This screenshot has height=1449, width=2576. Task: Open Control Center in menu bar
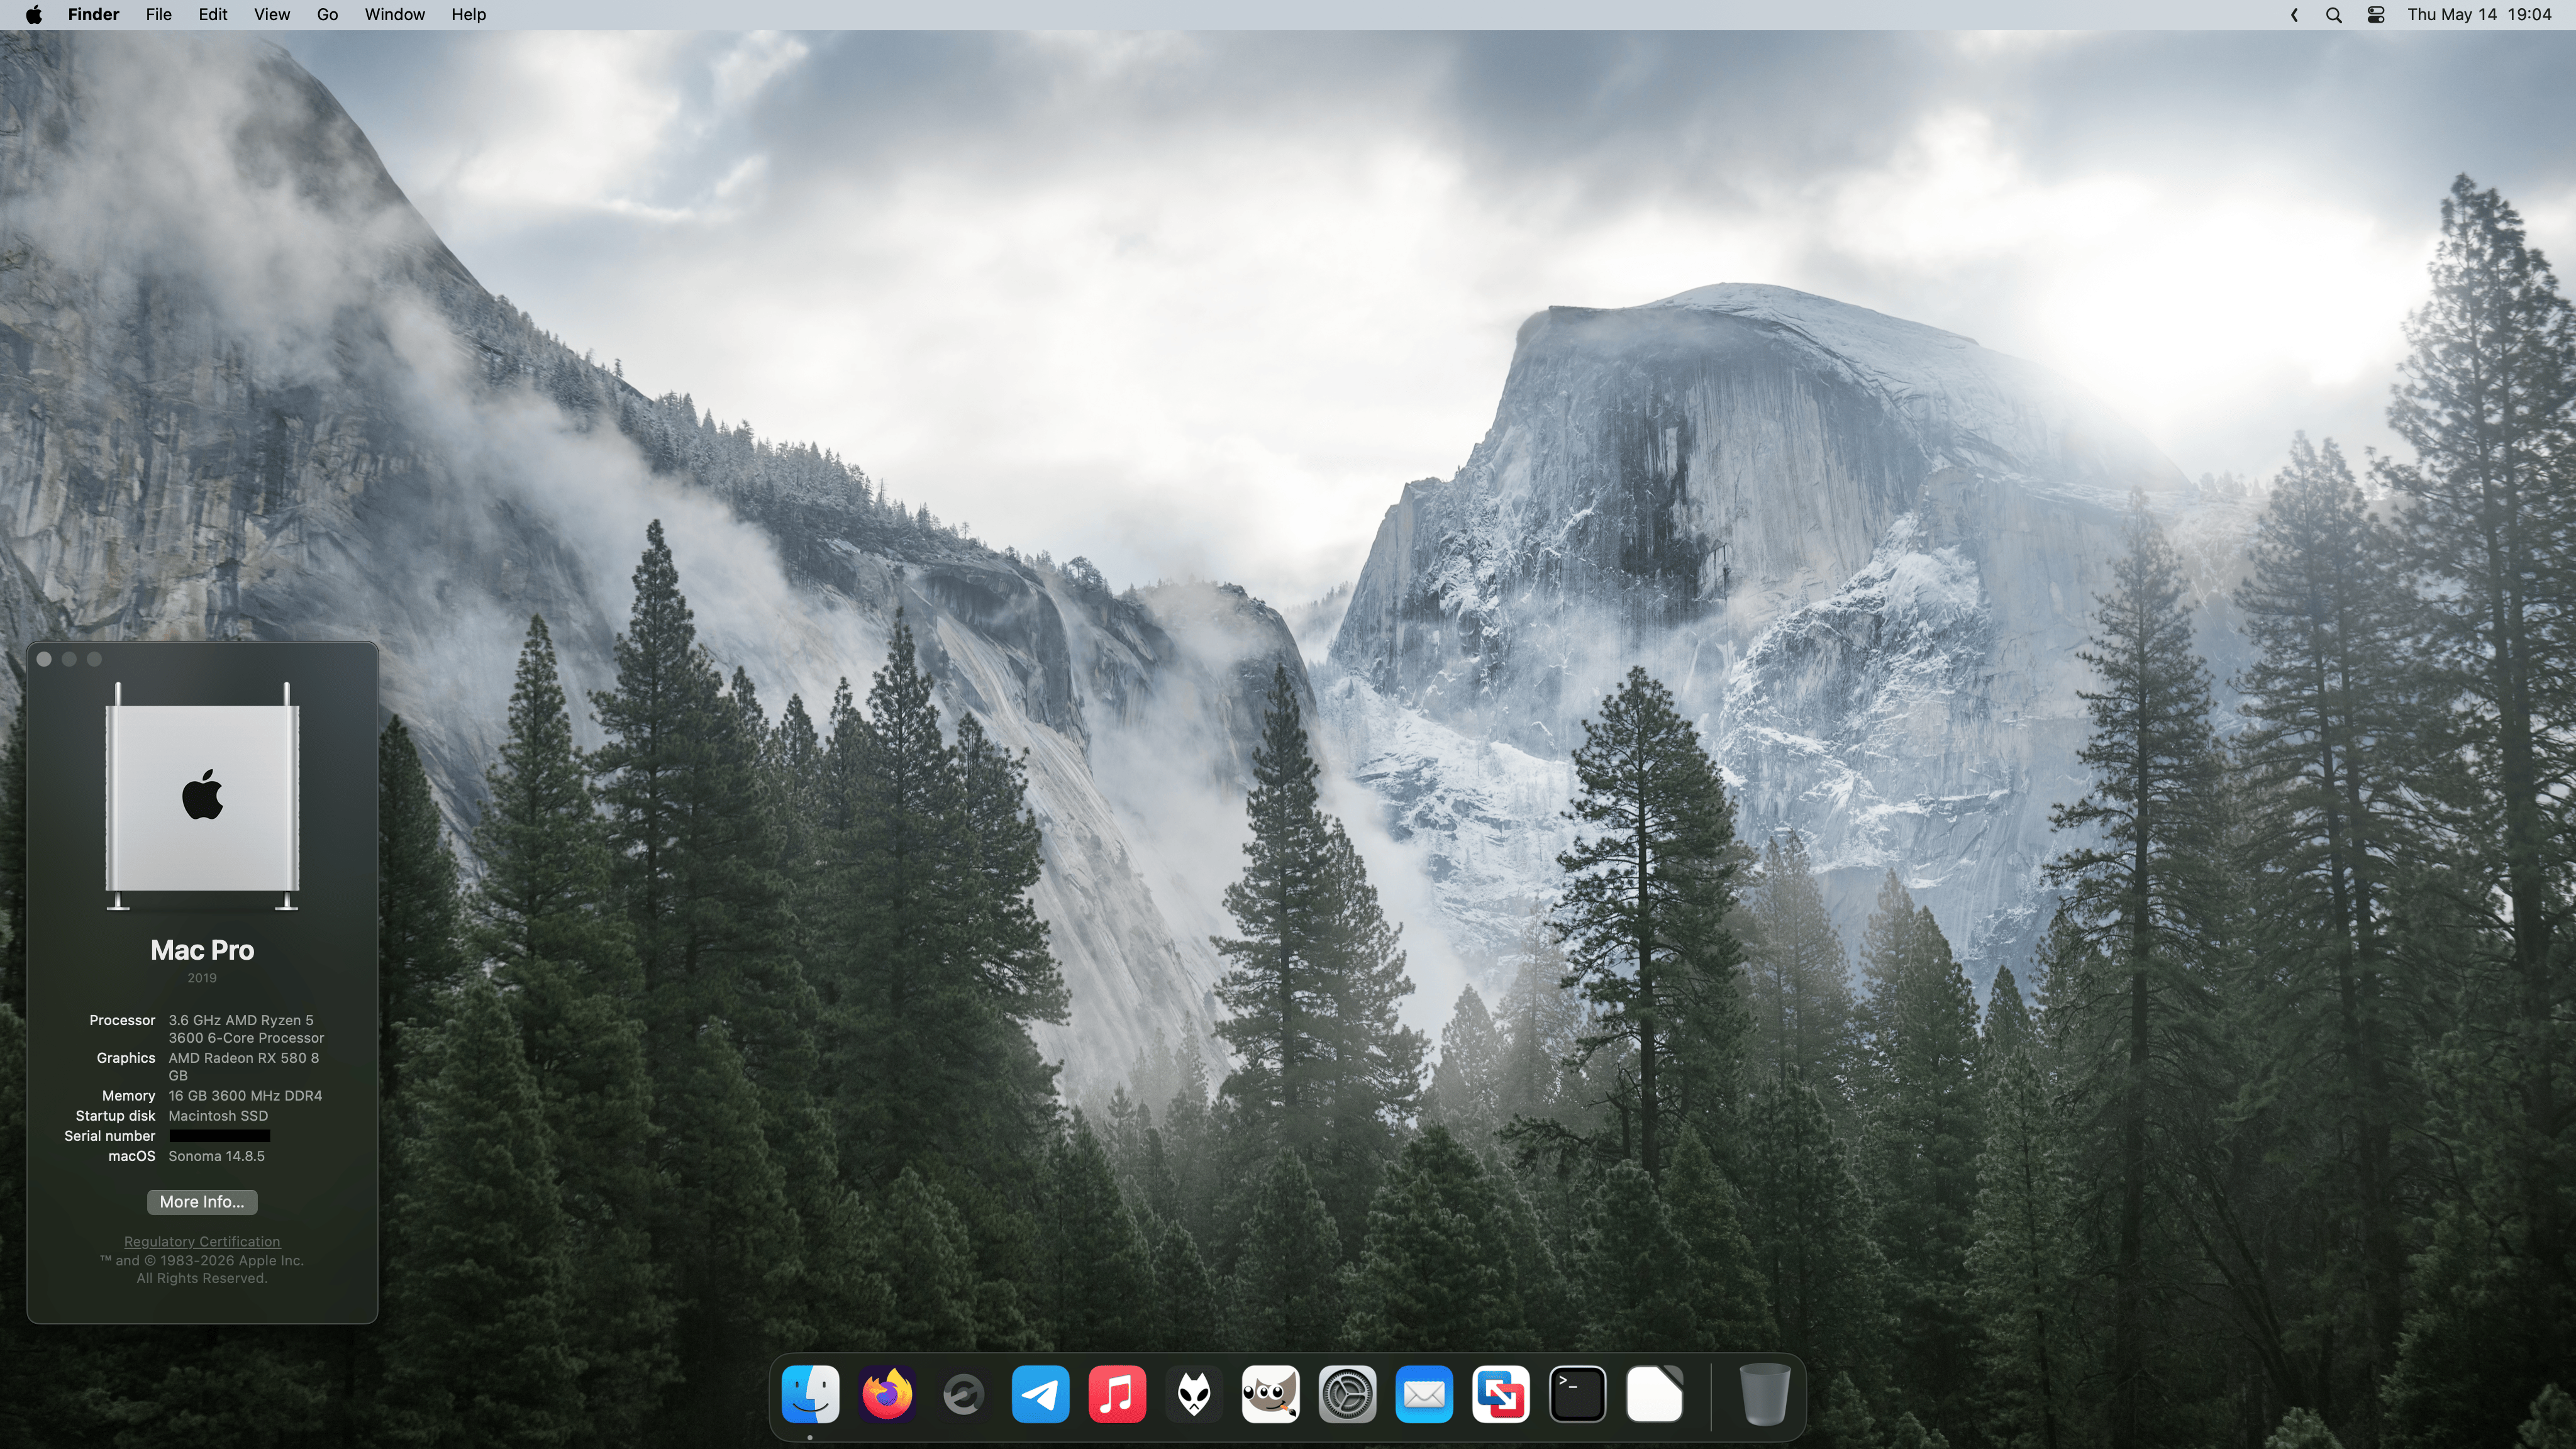pos(2376,15)
